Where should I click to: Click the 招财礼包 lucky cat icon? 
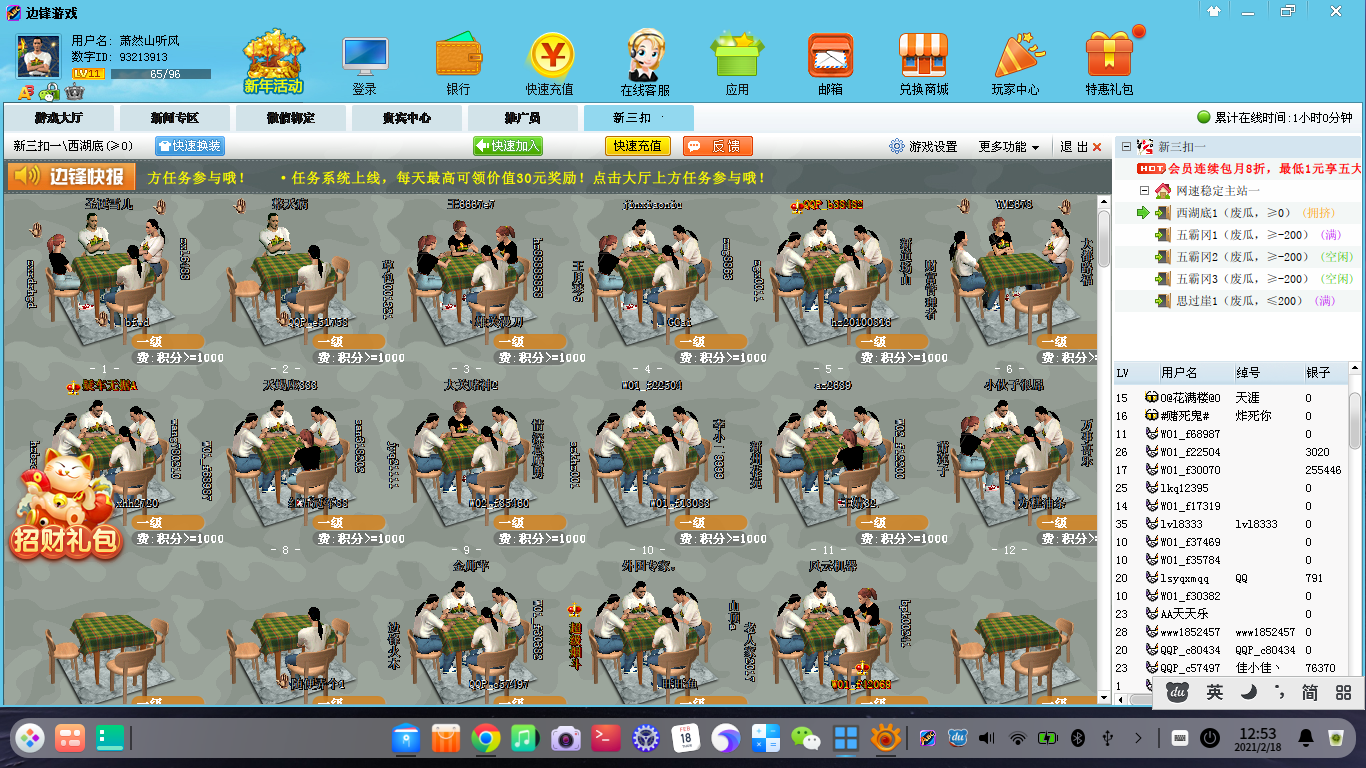click(x=66, y=503)
